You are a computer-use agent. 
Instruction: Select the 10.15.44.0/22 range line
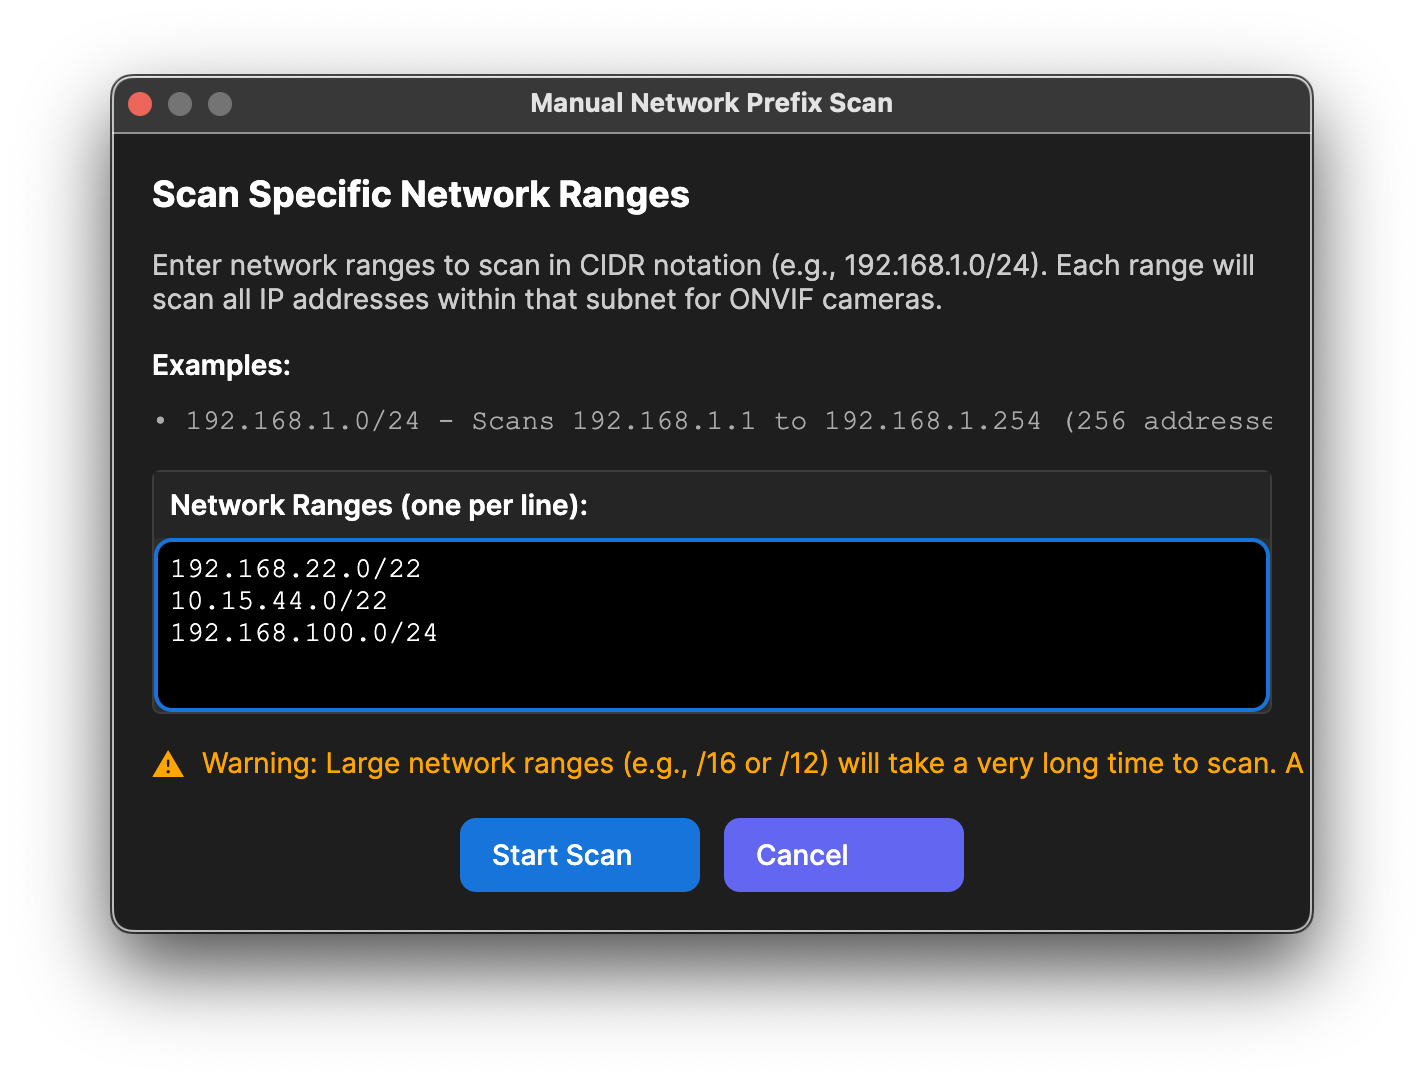(279, 601)
